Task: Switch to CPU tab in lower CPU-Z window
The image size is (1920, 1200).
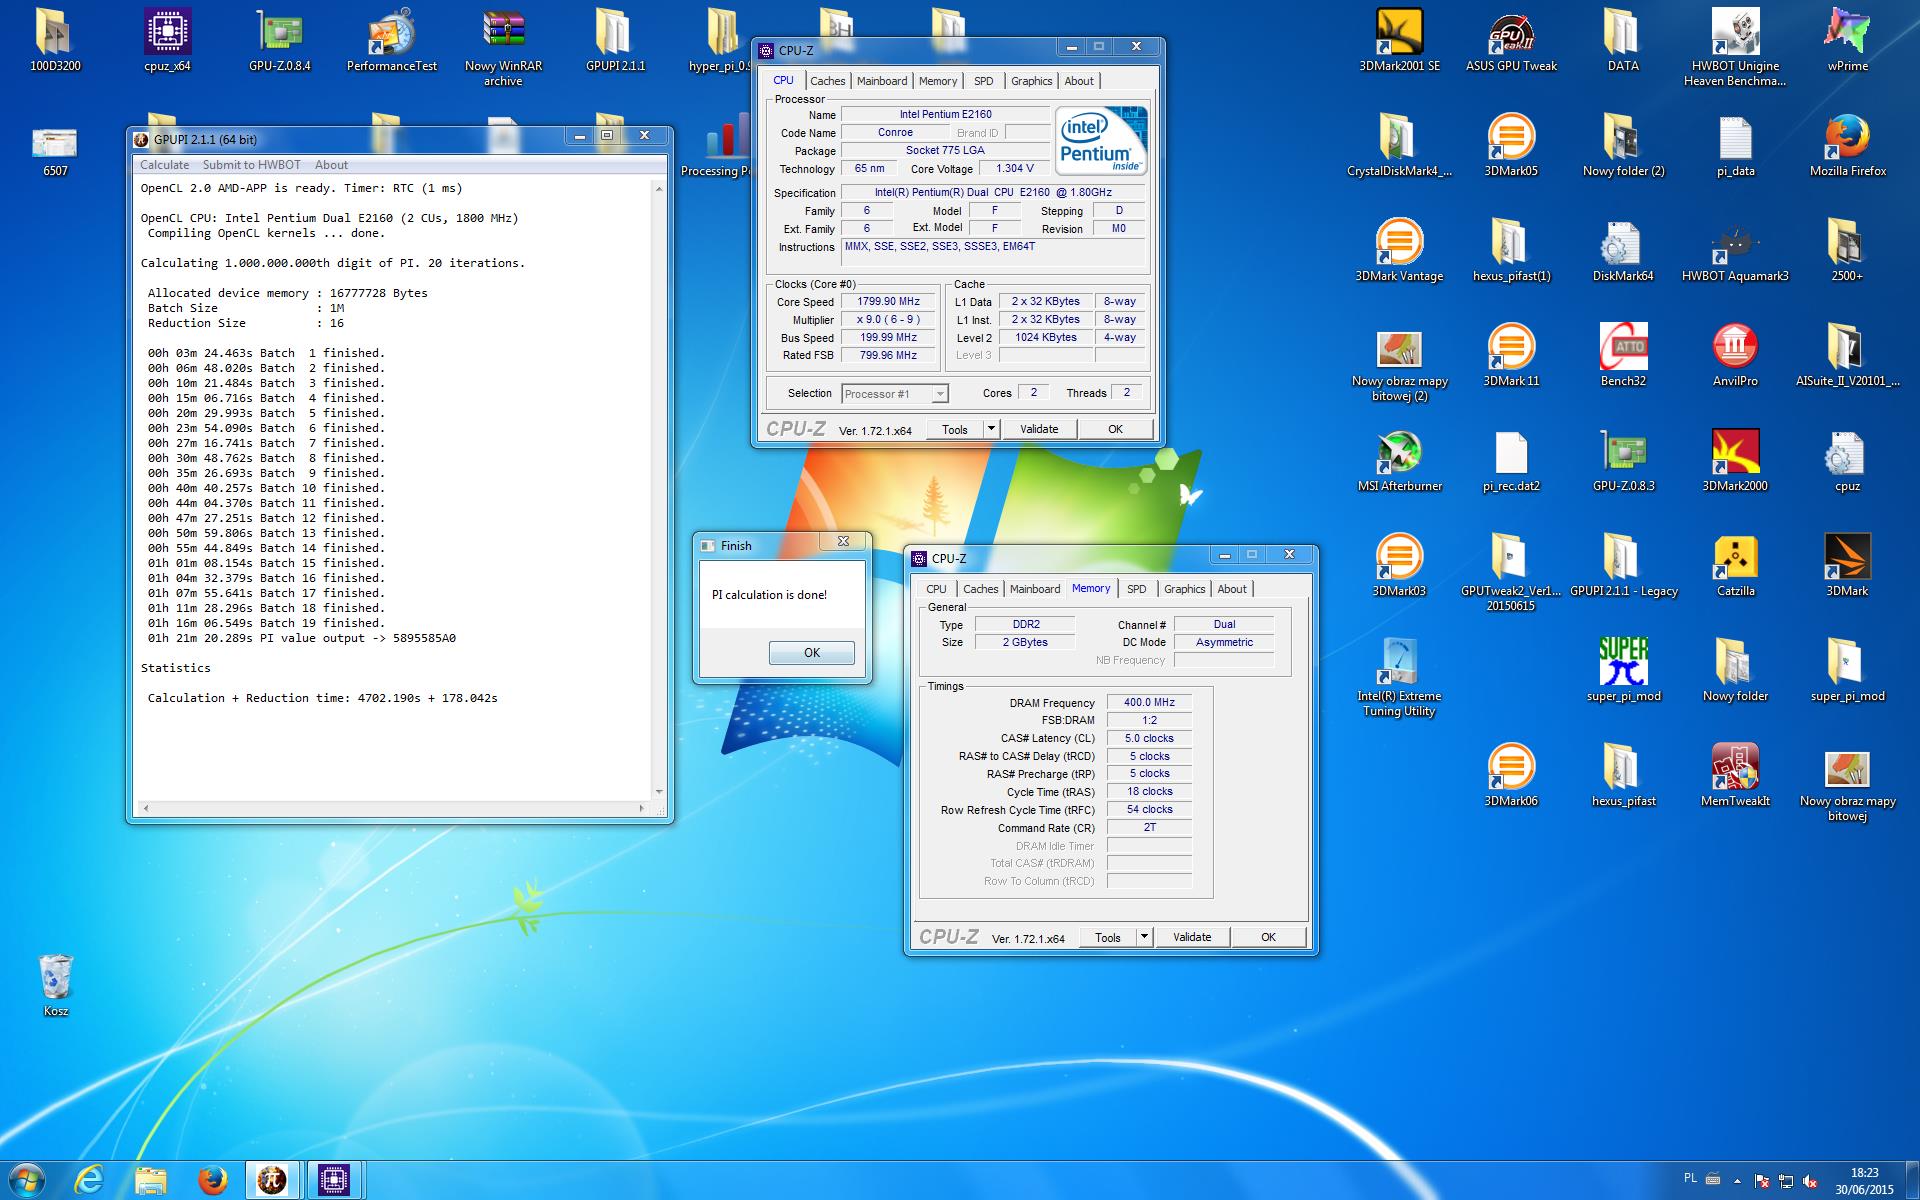Action: (936, 589)
